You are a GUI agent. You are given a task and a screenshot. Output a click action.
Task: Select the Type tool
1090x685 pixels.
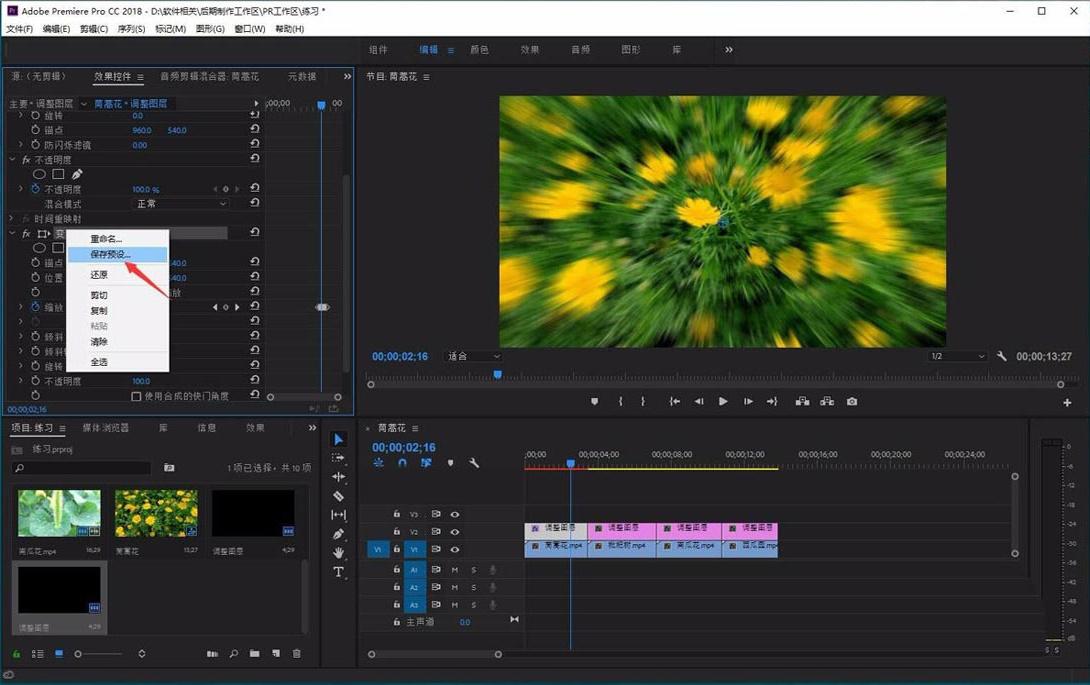(x=338, y=572)
